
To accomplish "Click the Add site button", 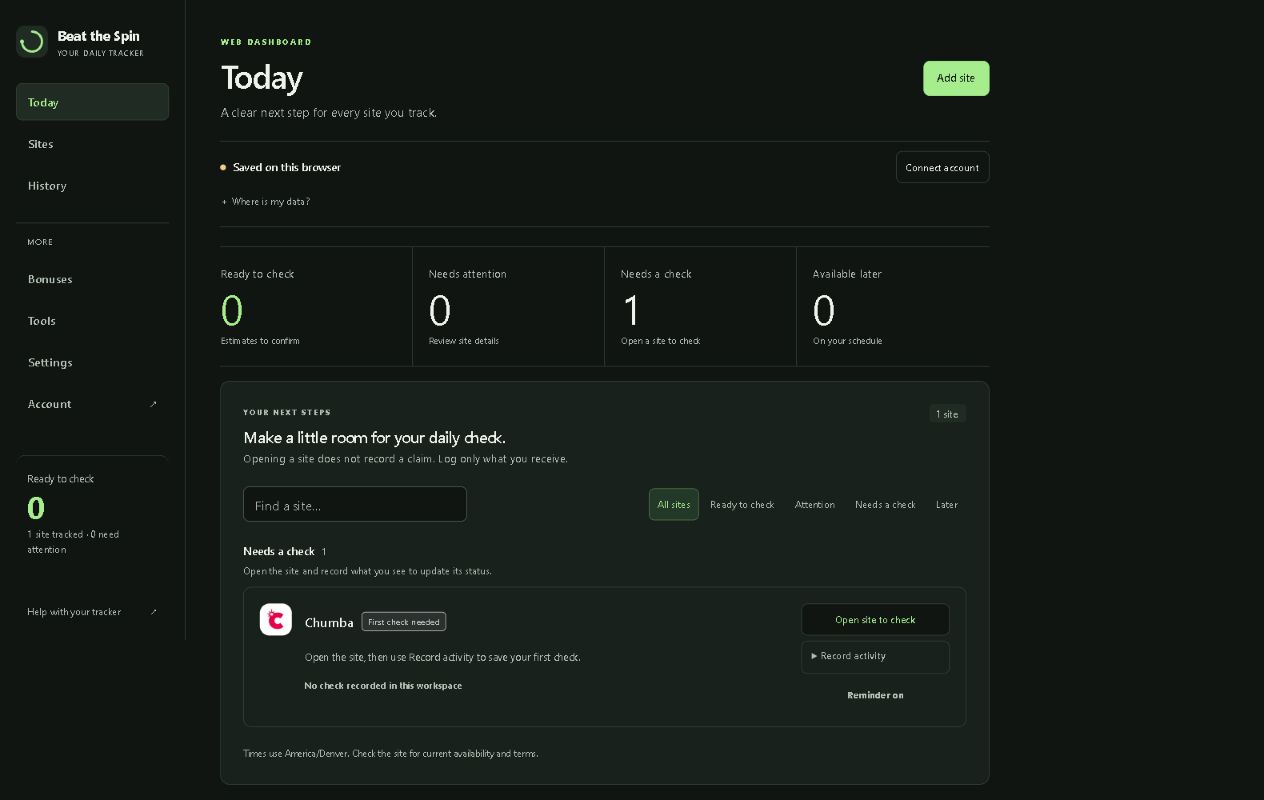I will (x=956, y=78).
